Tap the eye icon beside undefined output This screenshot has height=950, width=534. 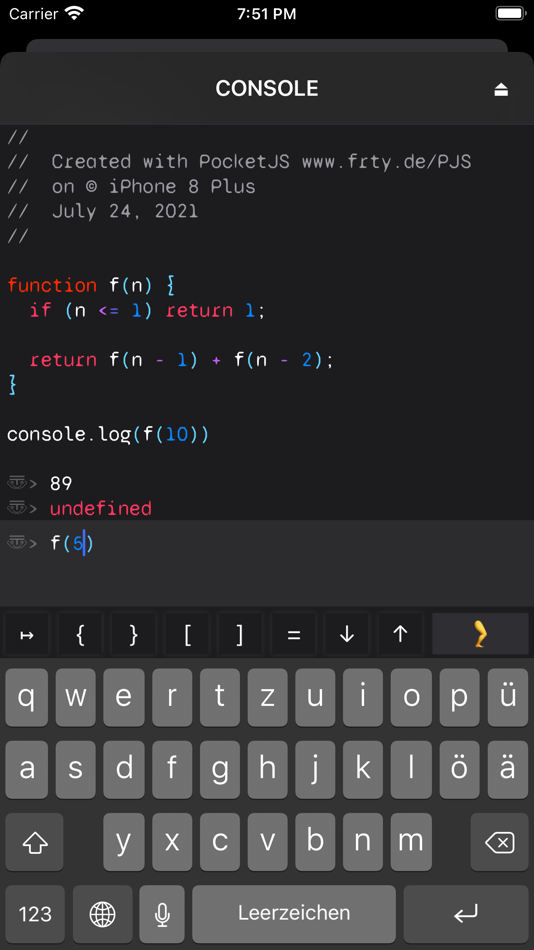click(x=17, y=508)
